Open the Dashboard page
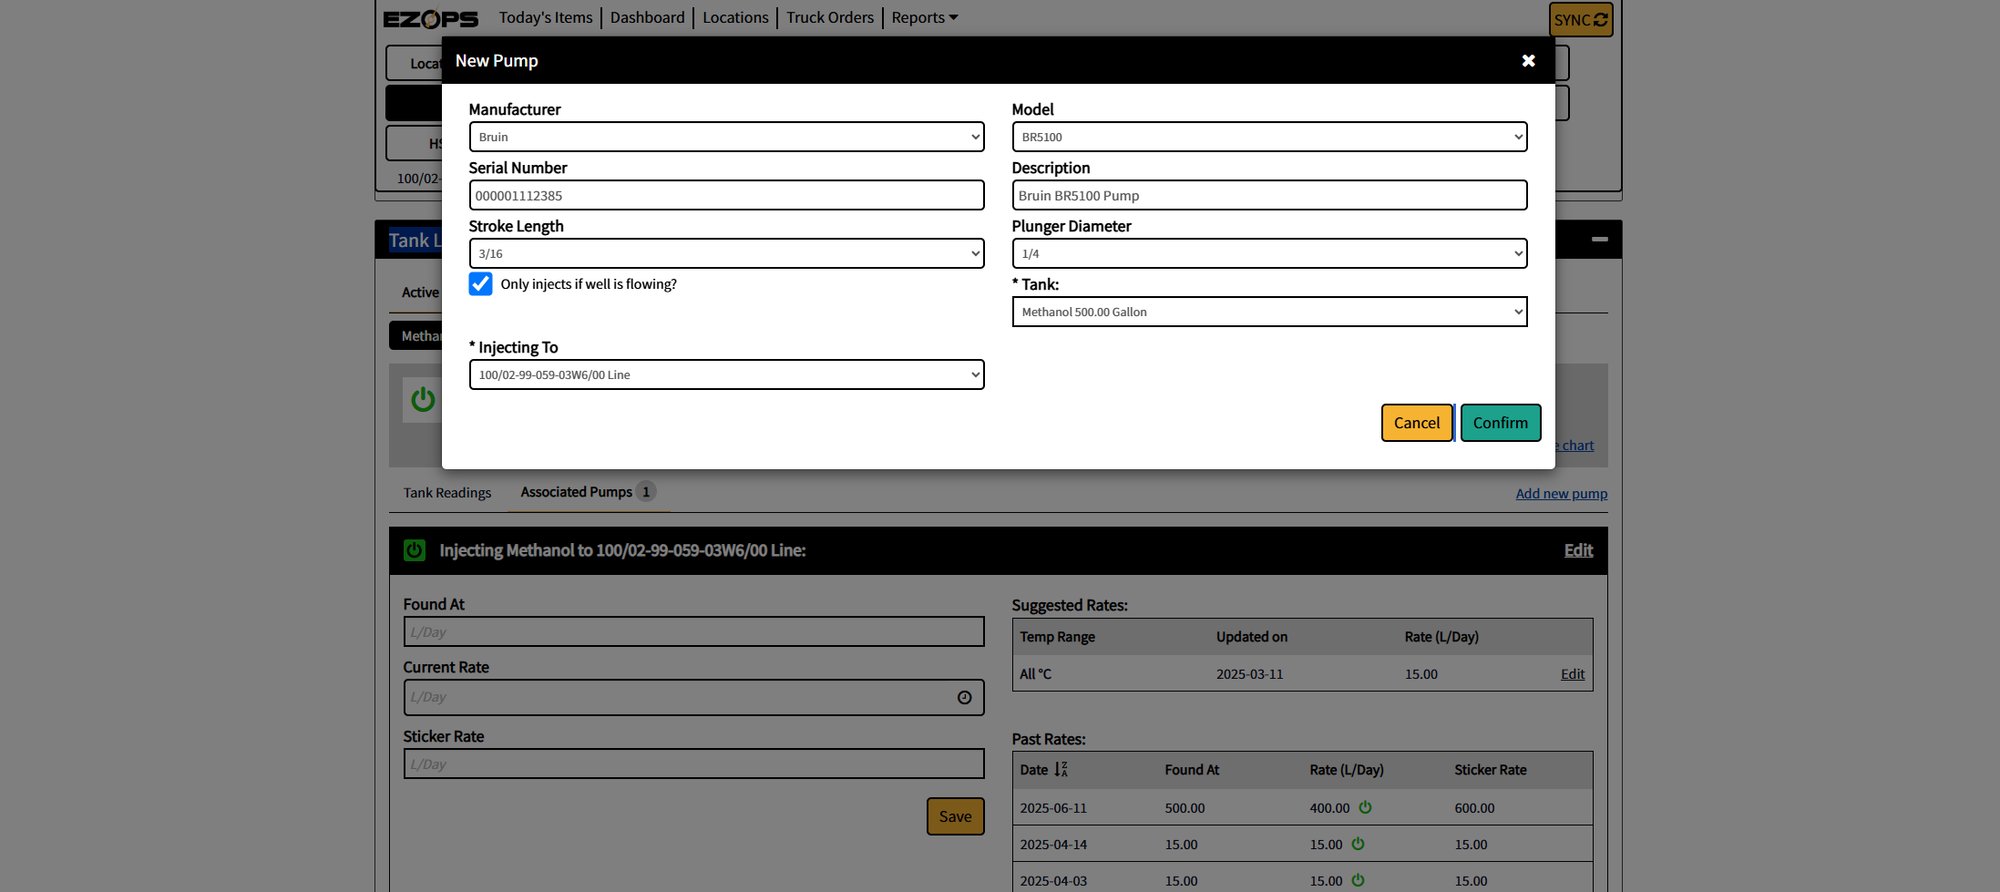The height and width of the screenshot is (892, 2000). point(648,17)
